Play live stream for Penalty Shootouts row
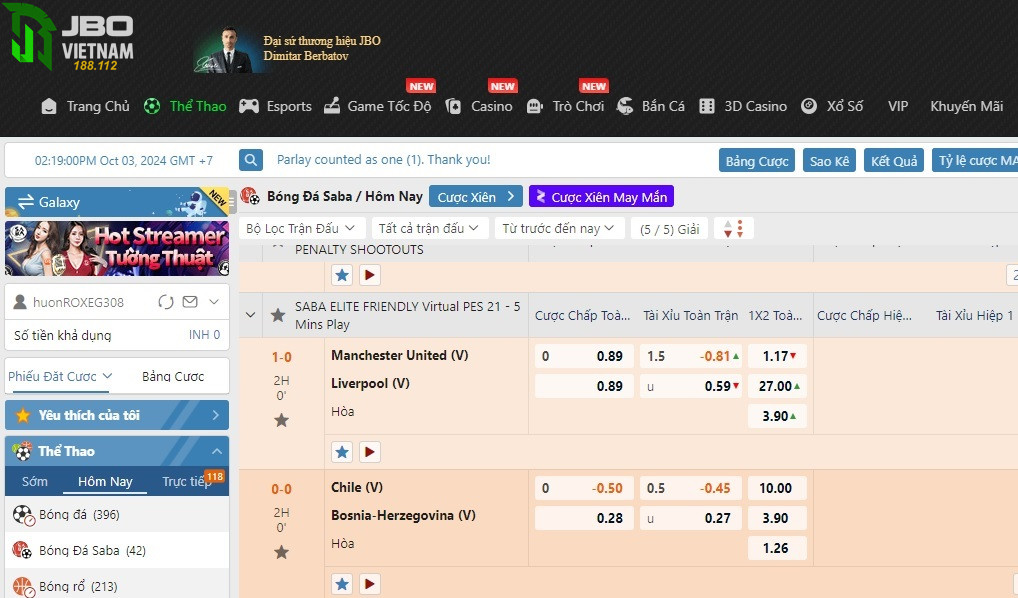The width and height of the screenshot is (1018, 598). point(369,275)
